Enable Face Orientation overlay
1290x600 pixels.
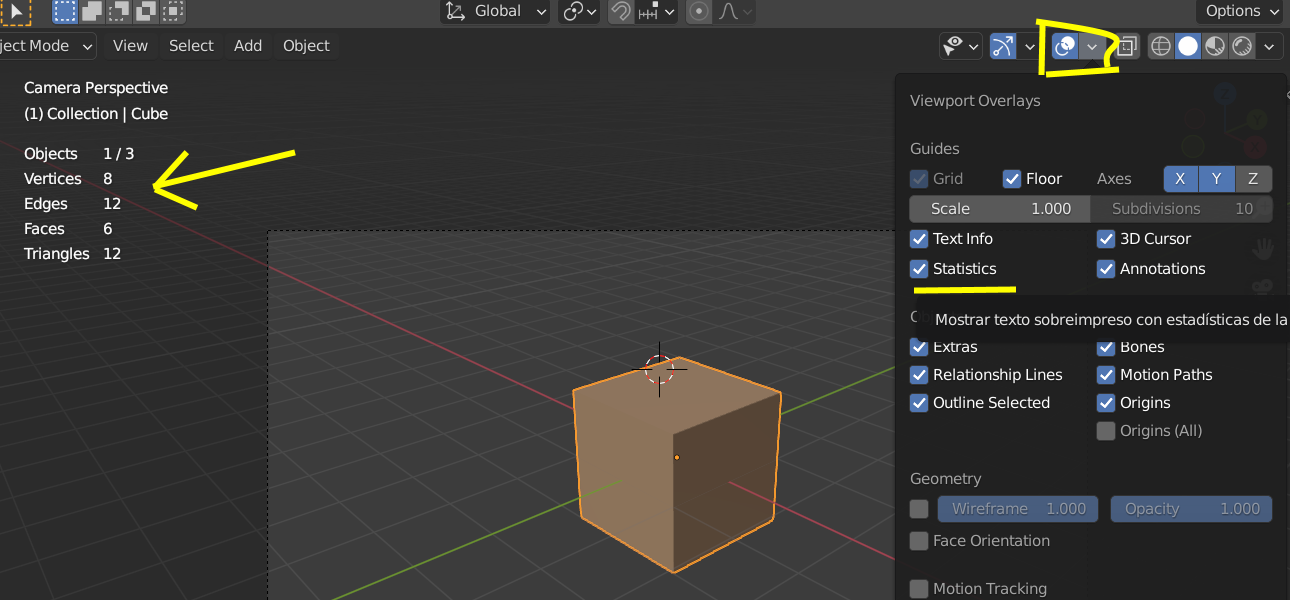tap(919, 540)
